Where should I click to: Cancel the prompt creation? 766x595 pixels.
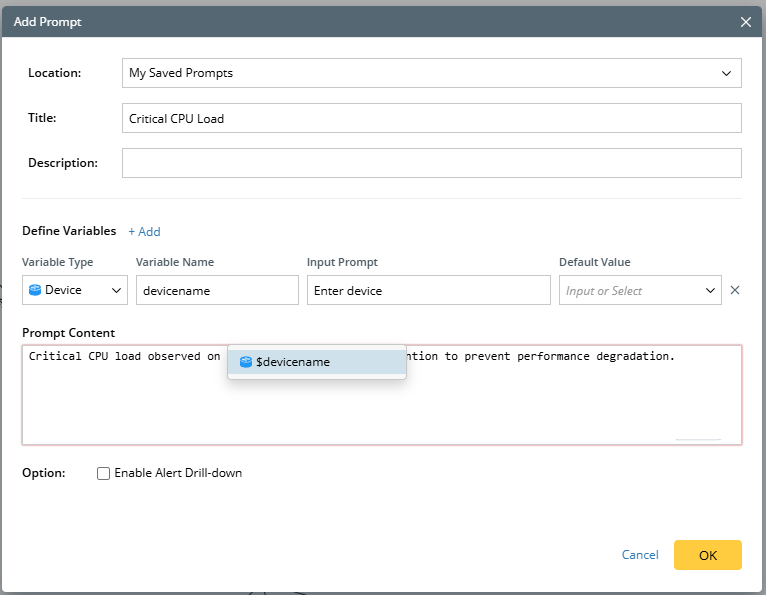pyautogui.click(x=640, y=555)
